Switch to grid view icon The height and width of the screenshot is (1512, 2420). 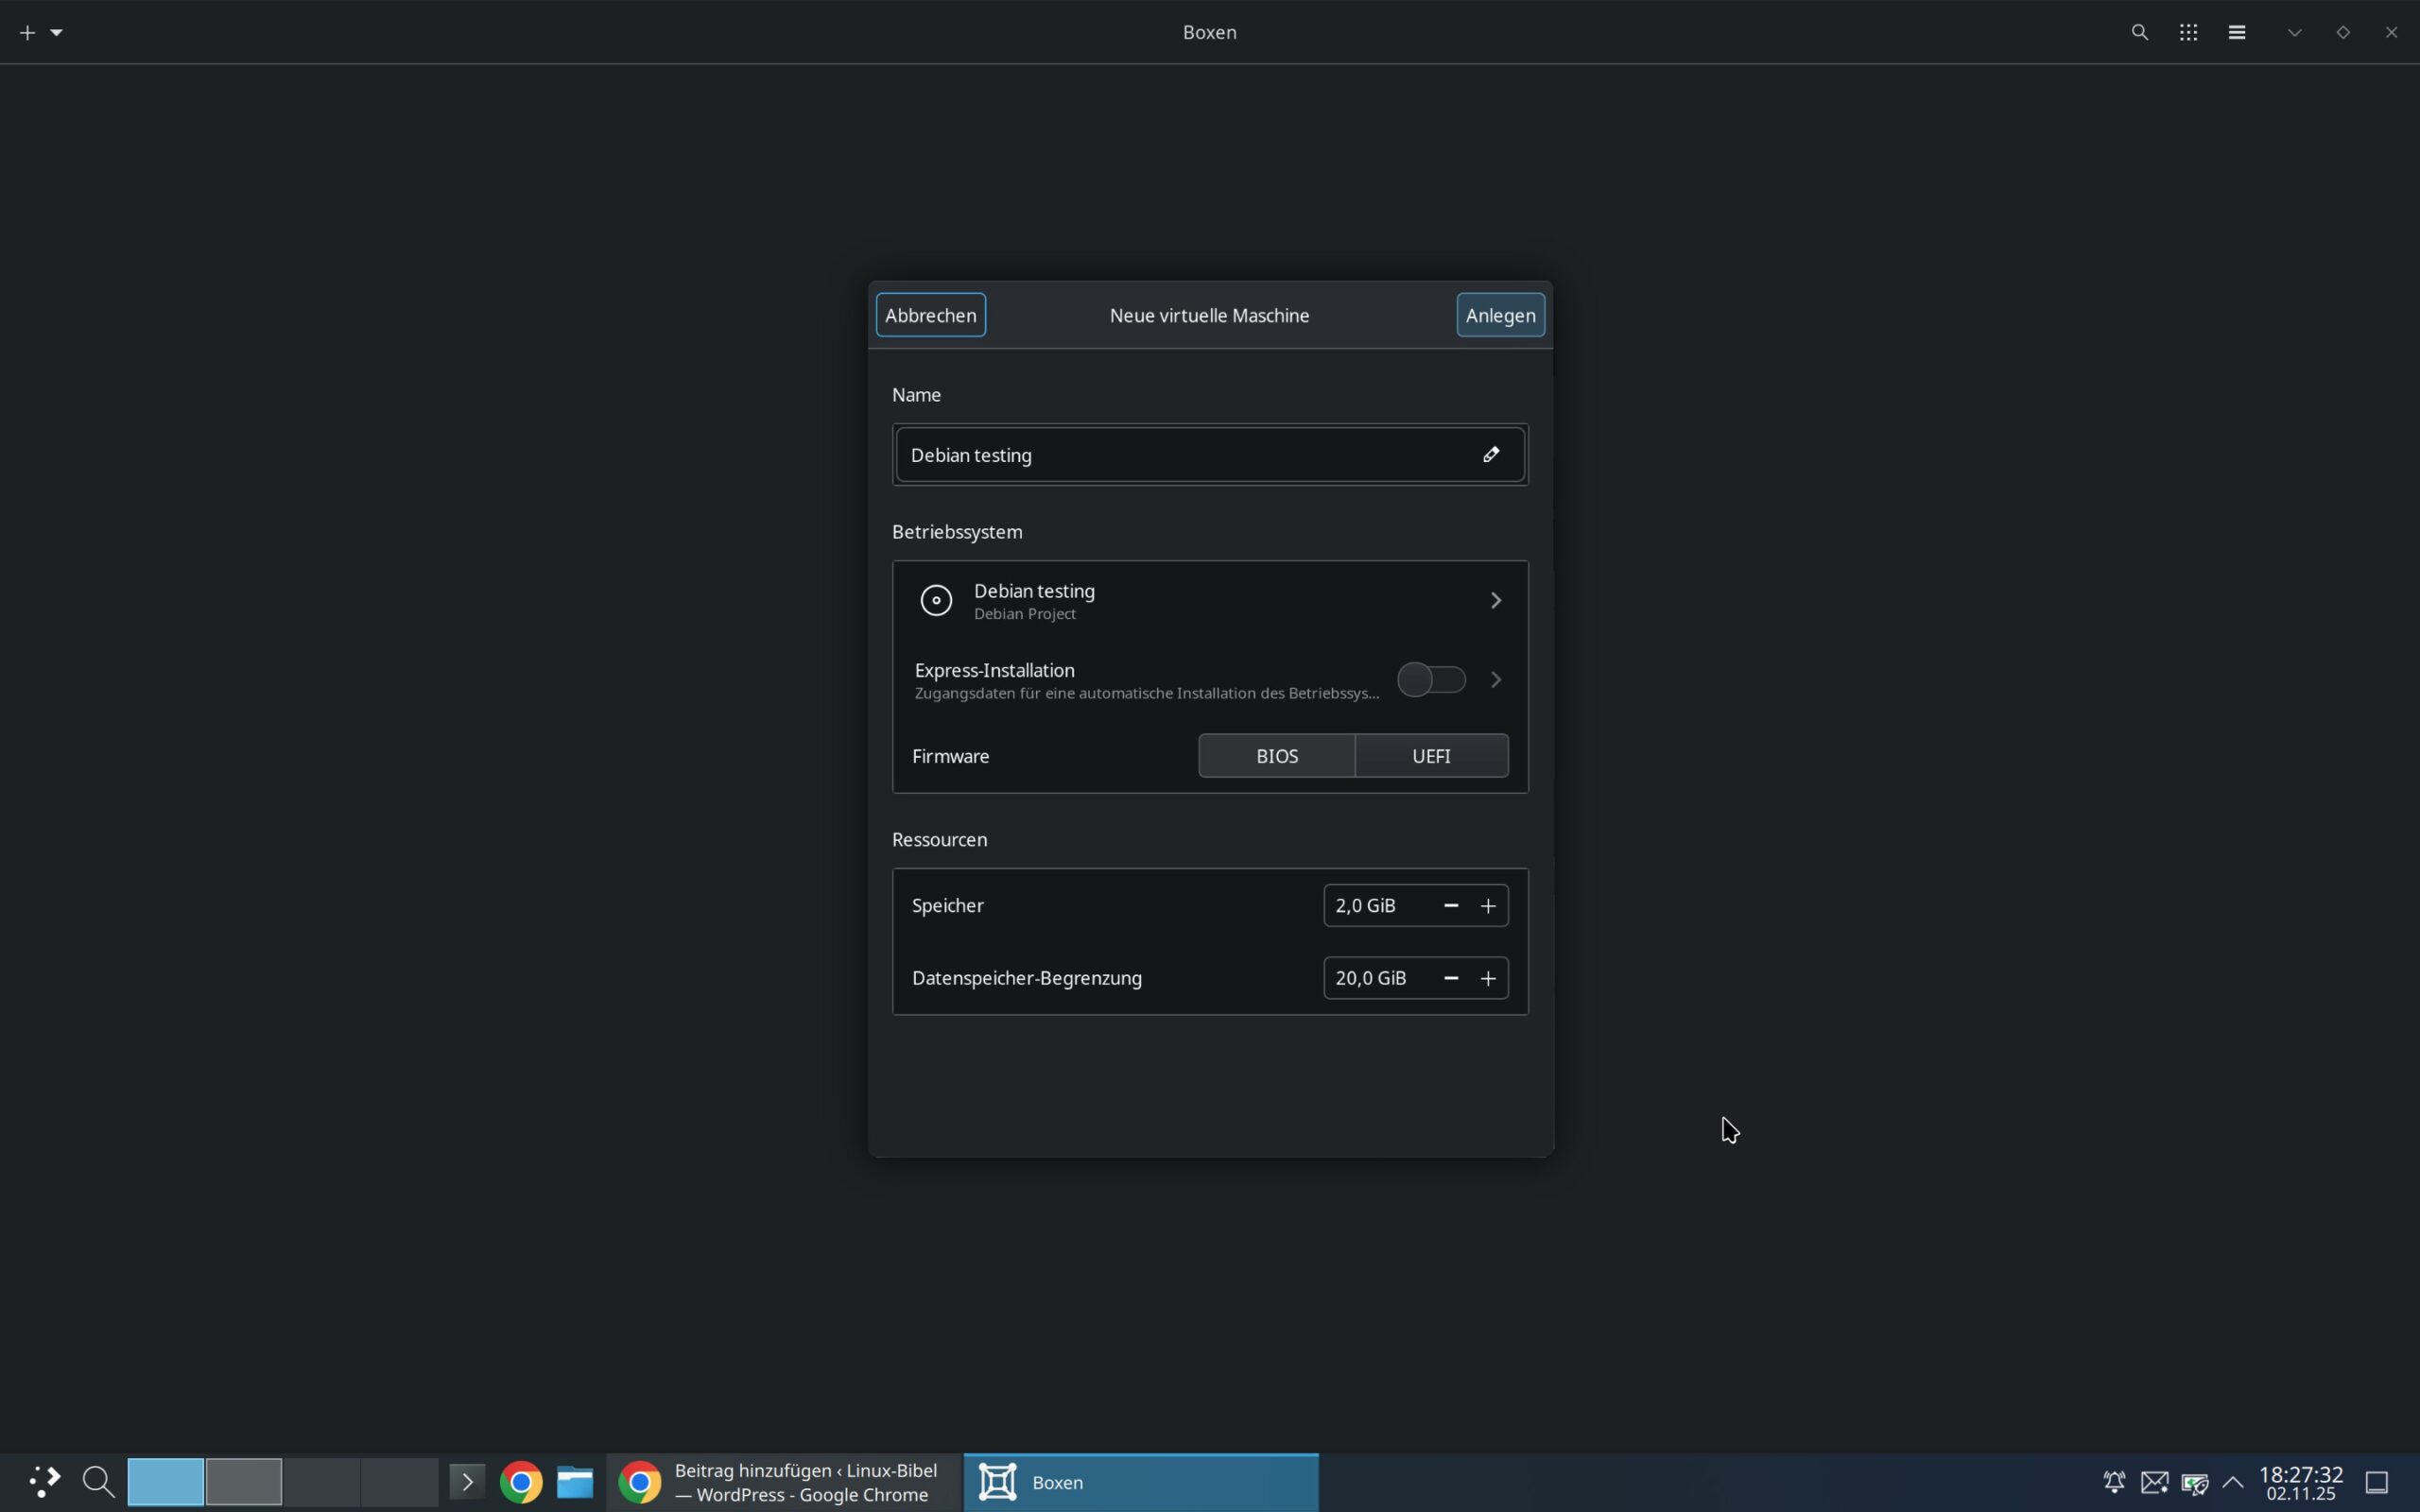tap(2188, 32)
